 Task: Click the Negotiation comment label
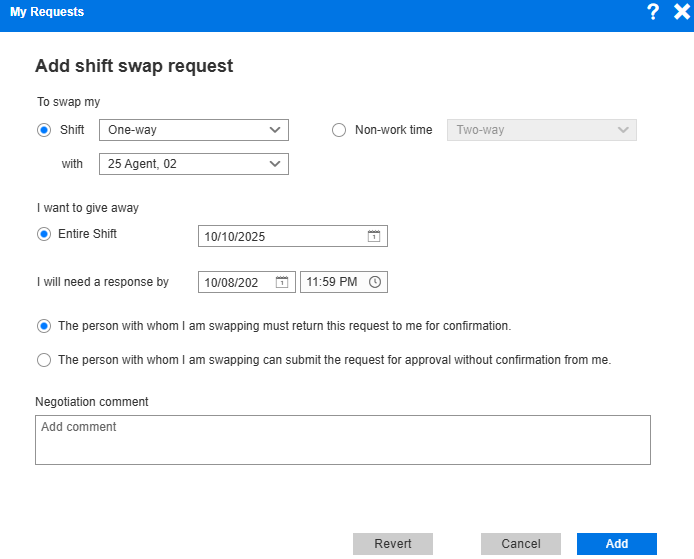pos(92,402)
